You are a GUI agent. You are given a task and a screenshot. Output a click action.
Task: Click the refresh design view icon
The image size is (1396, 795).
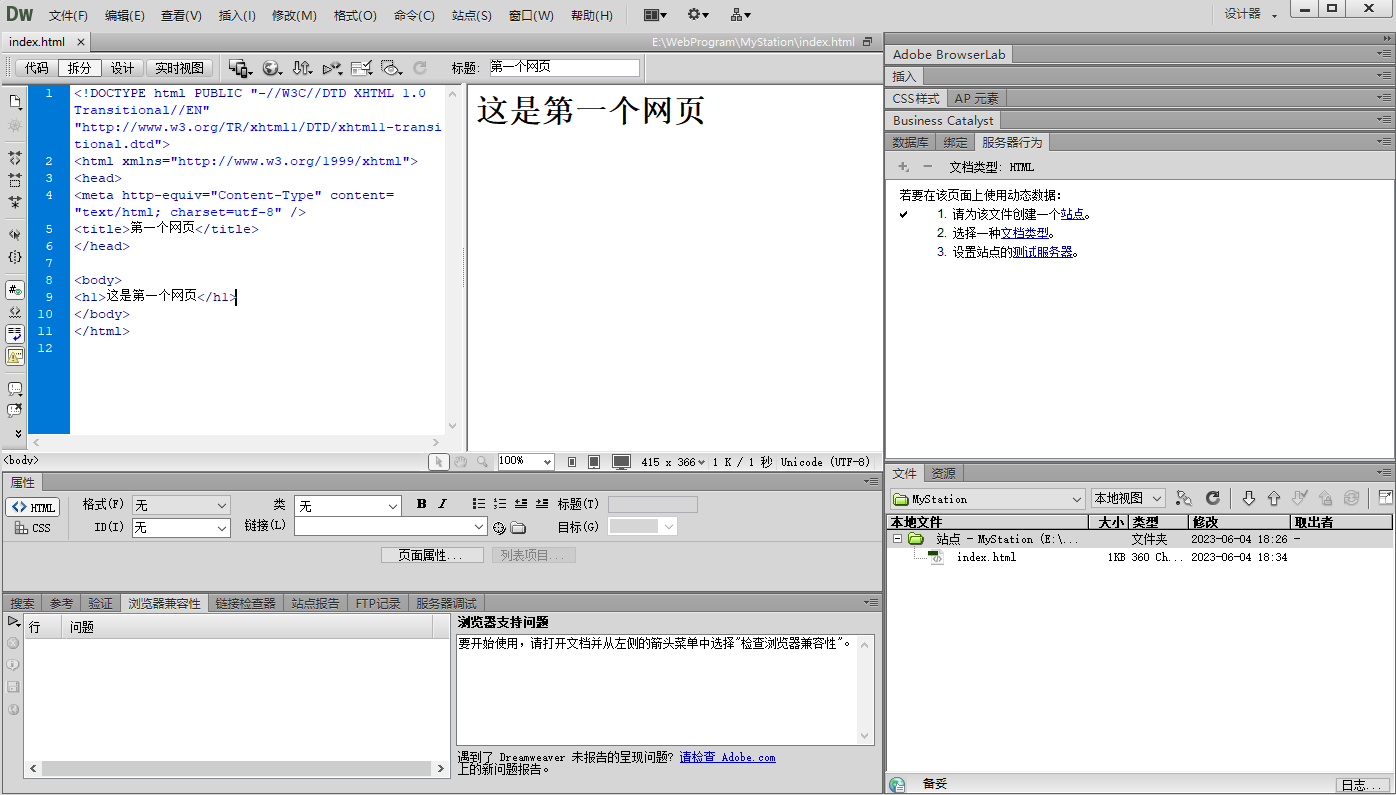coord(420,68)
